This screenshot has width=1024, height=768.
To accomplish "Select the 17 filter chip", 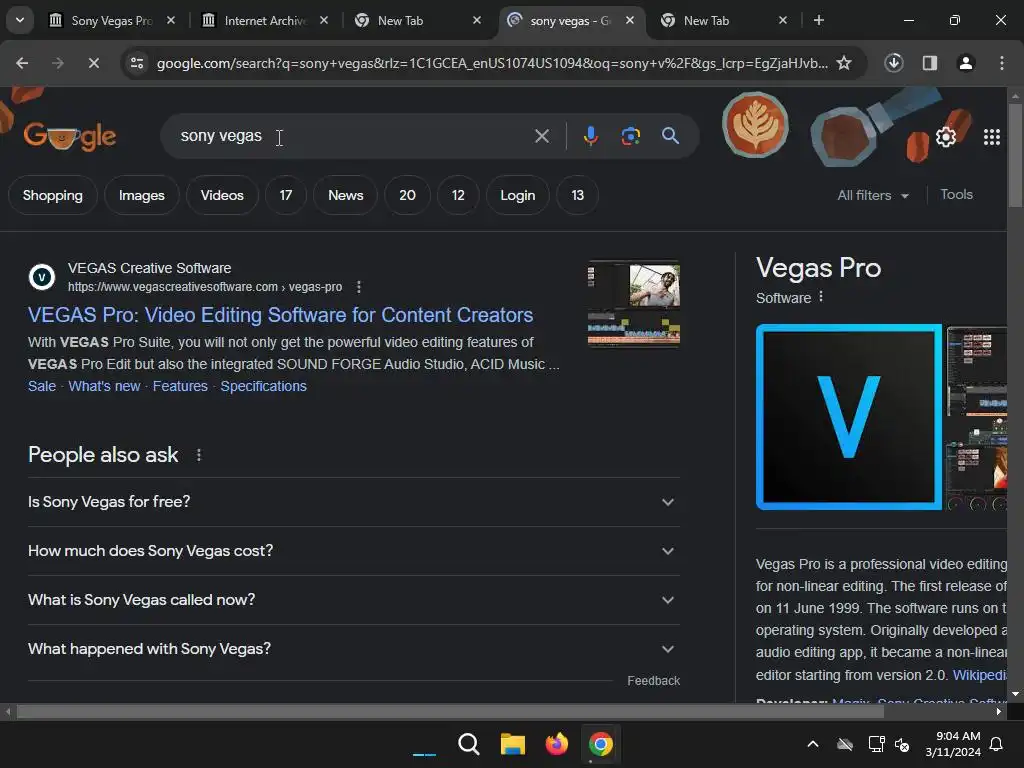I will point(285,195).
